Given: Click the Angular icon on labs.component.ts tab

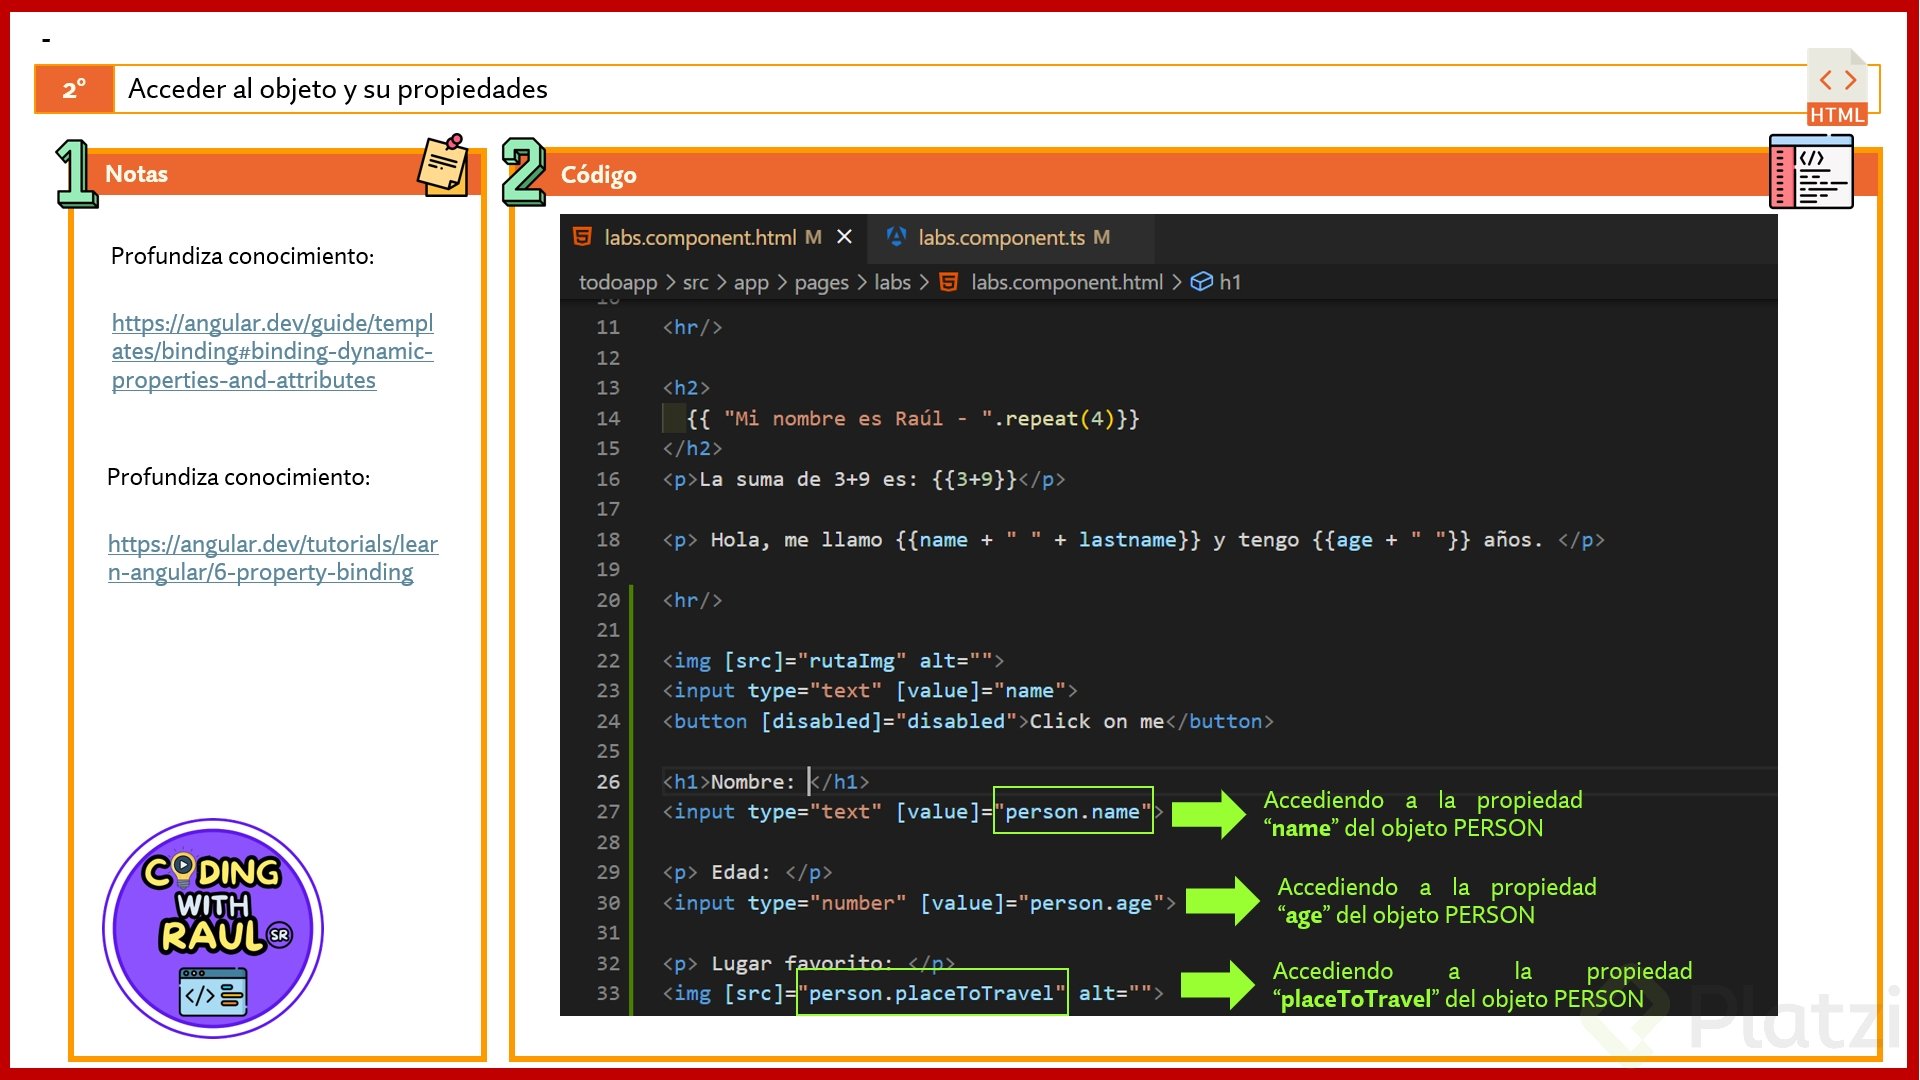Looking at the screenshot, I should tap(896, 237).
